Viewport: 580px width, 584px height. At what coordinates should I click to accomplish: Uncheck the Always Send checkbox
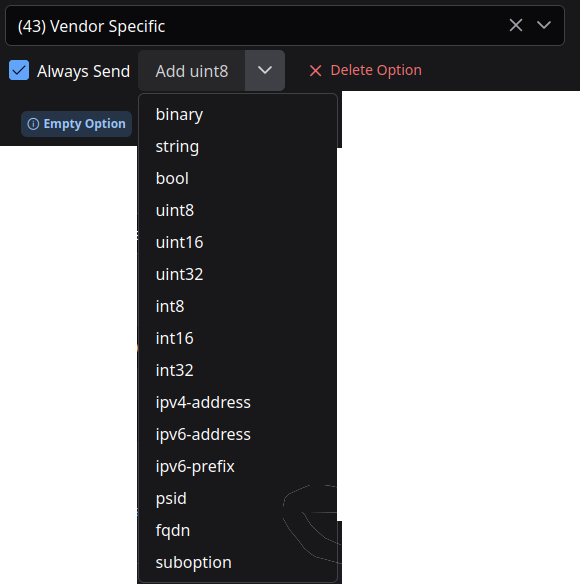point(19,70)
